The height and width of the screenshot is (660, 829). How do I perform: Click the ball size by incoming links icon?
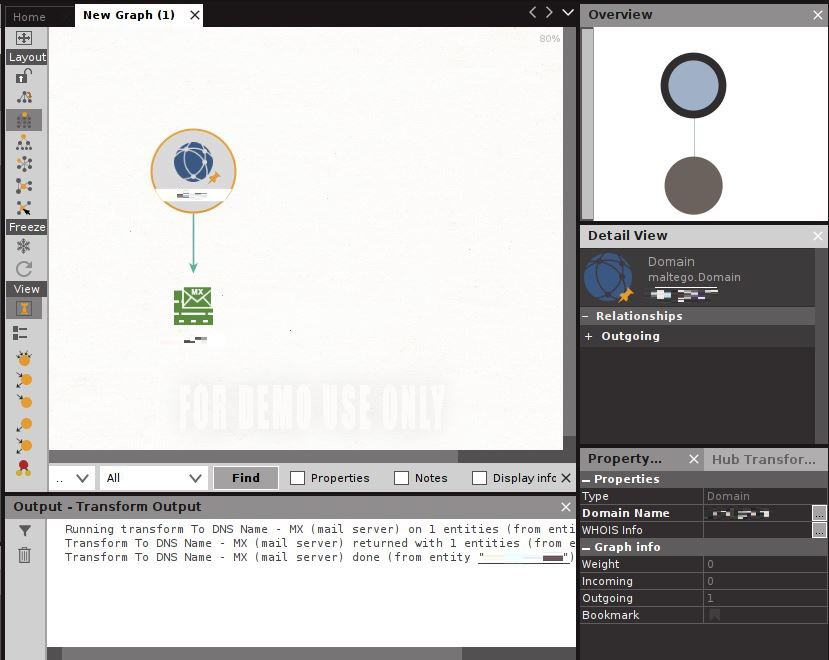coord(24,401)
